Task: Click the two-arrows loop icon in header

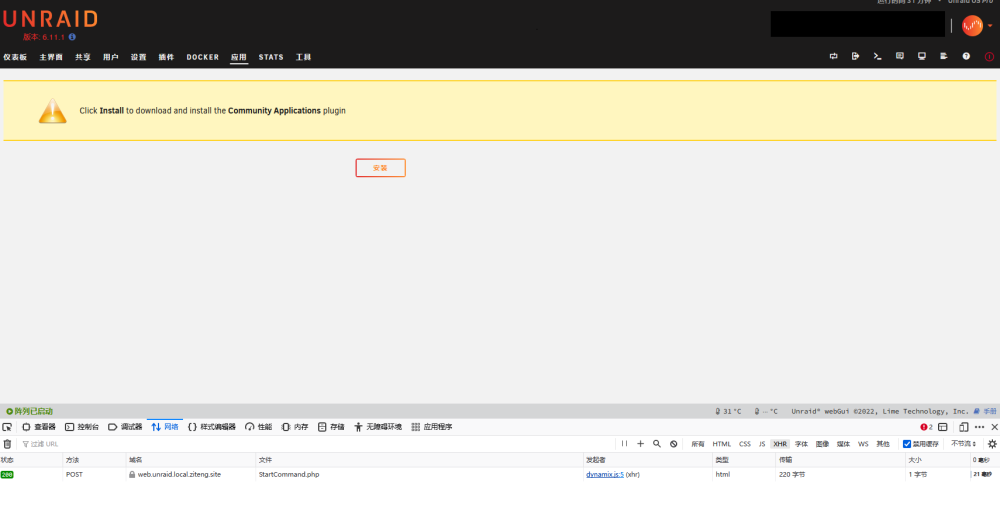Action: pos(834,56)
